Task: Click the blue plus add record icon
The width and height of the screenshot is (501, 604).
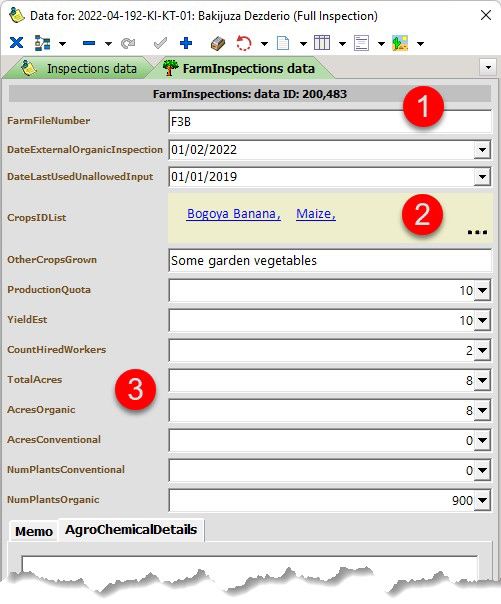Action: click(186, 43)
